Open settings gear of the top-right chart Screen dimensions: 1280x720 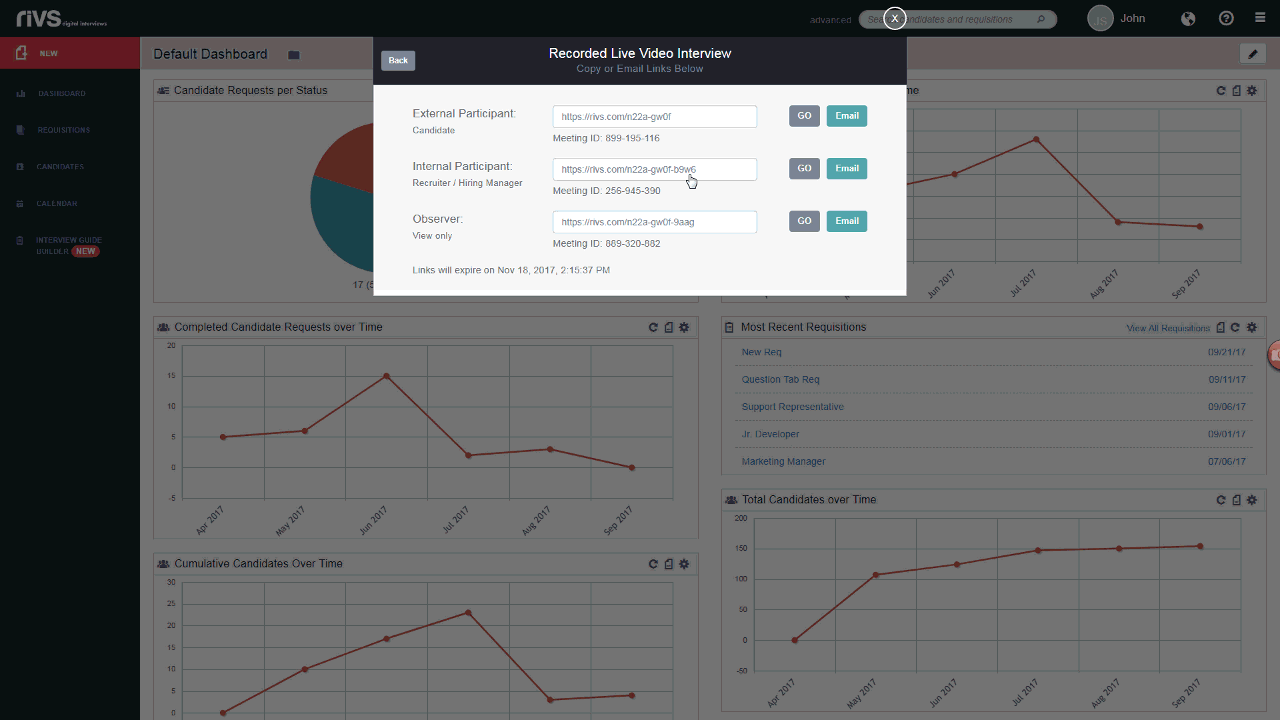tap(1252, 90)
